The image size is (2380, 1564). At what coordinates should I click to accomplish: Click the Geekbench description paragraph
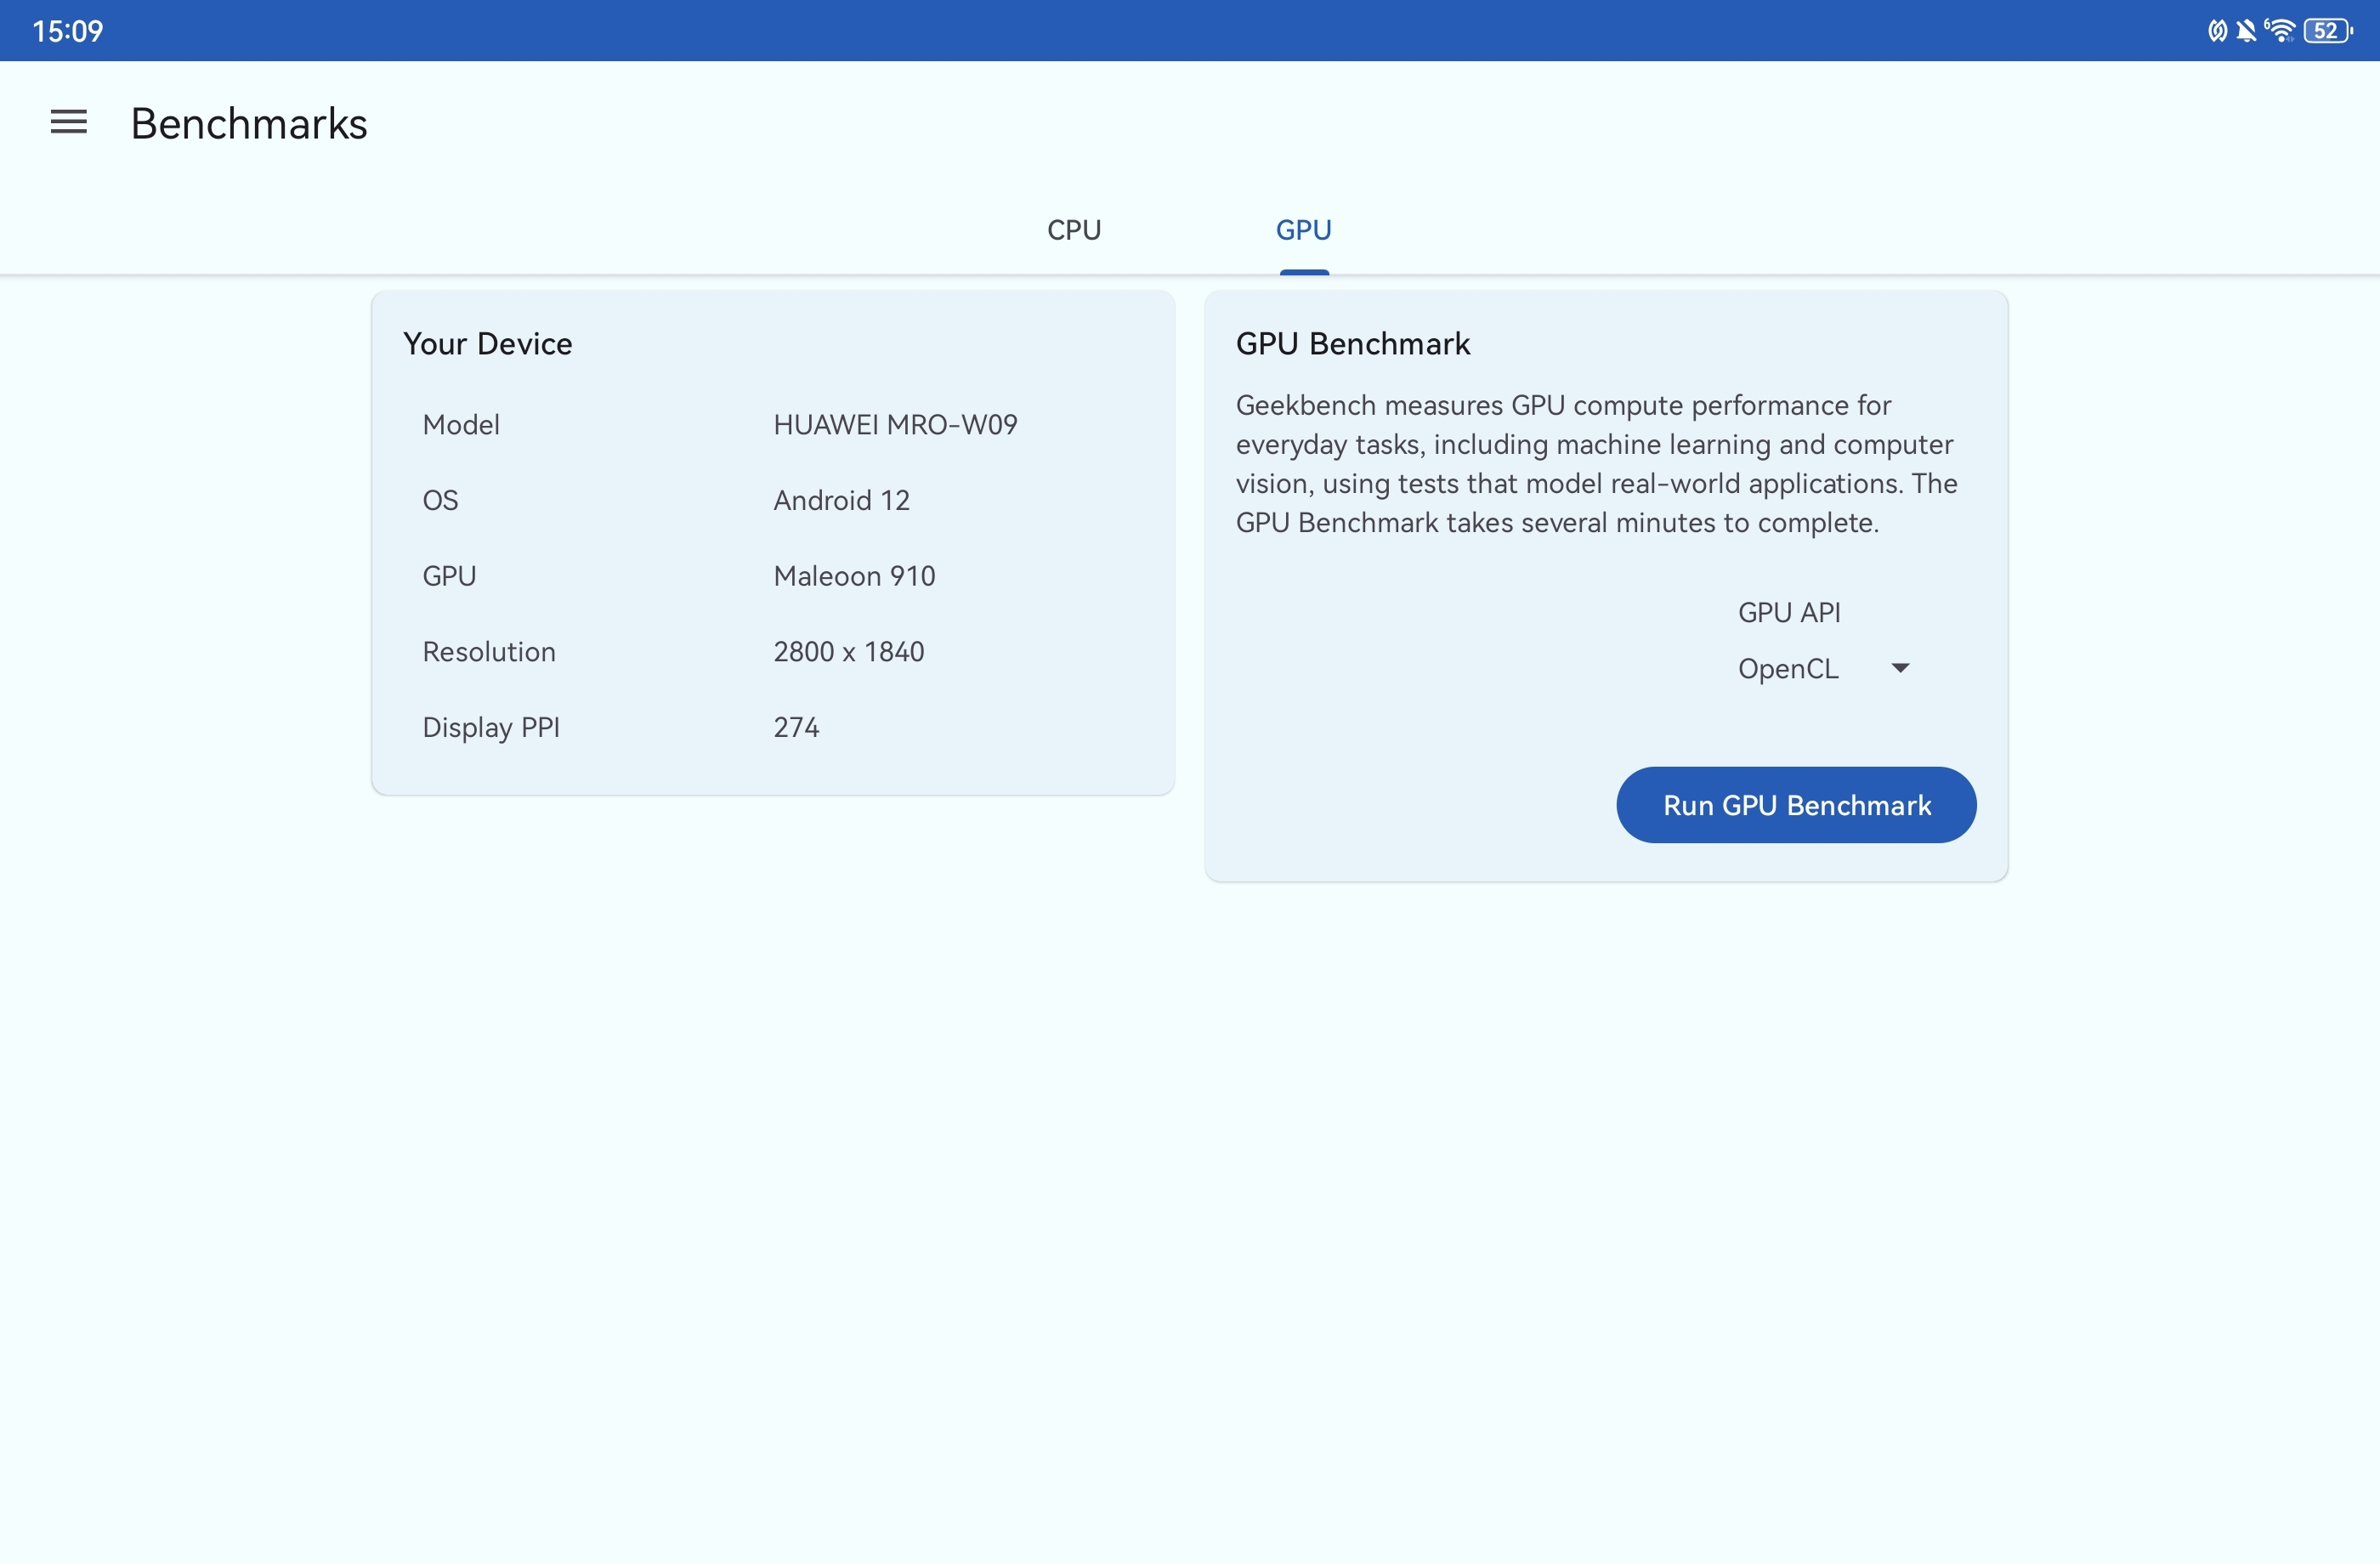(1596, 464)
